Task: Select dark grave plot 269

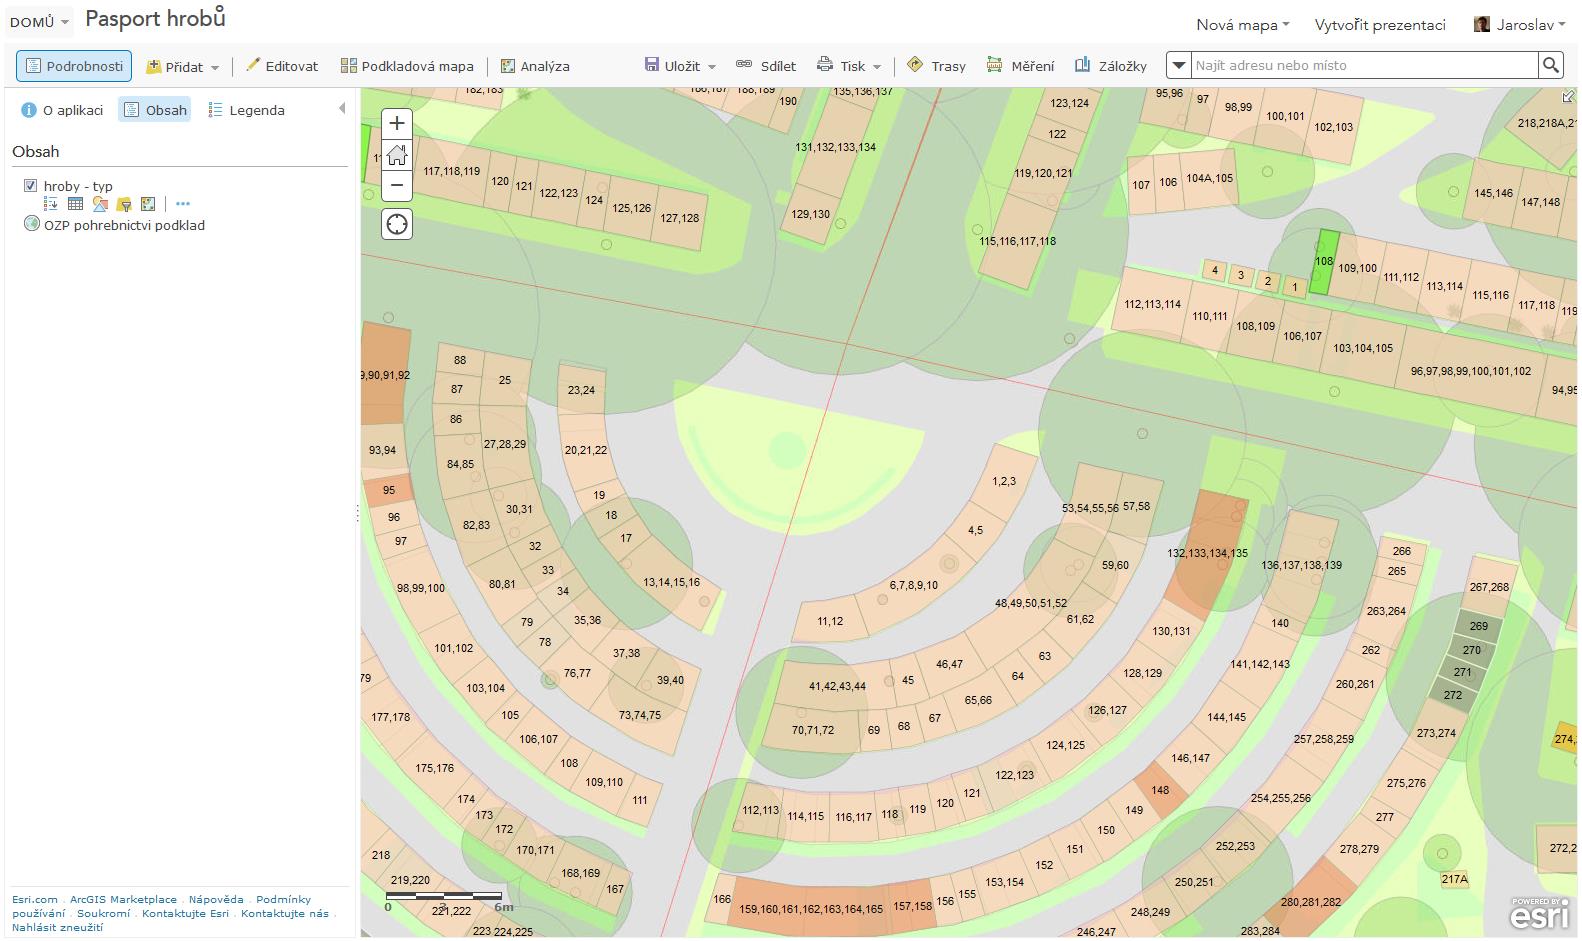Action: (1478, 626)
